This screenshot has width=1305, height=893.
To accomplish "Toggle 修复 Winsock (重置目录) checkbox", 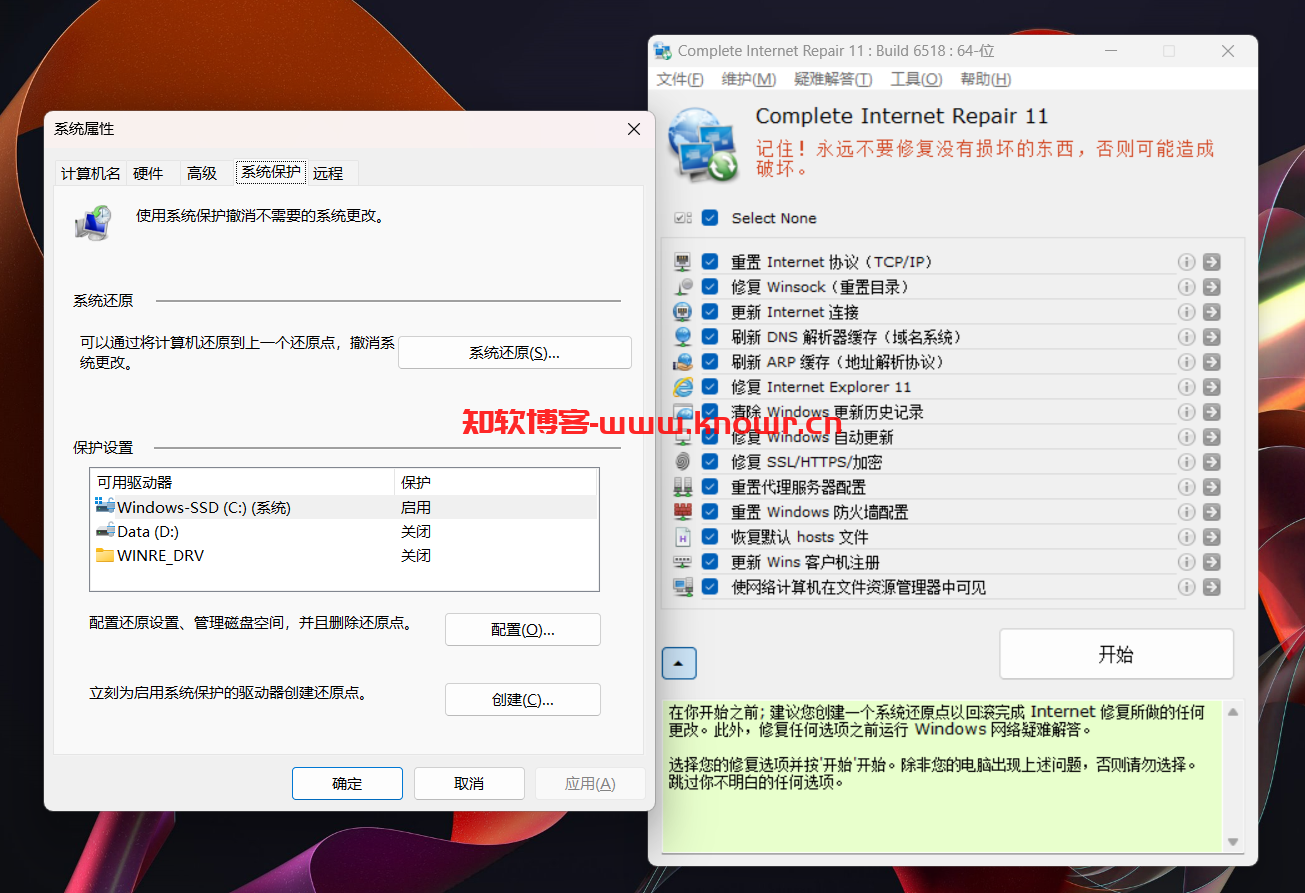I will pos(710,287).
